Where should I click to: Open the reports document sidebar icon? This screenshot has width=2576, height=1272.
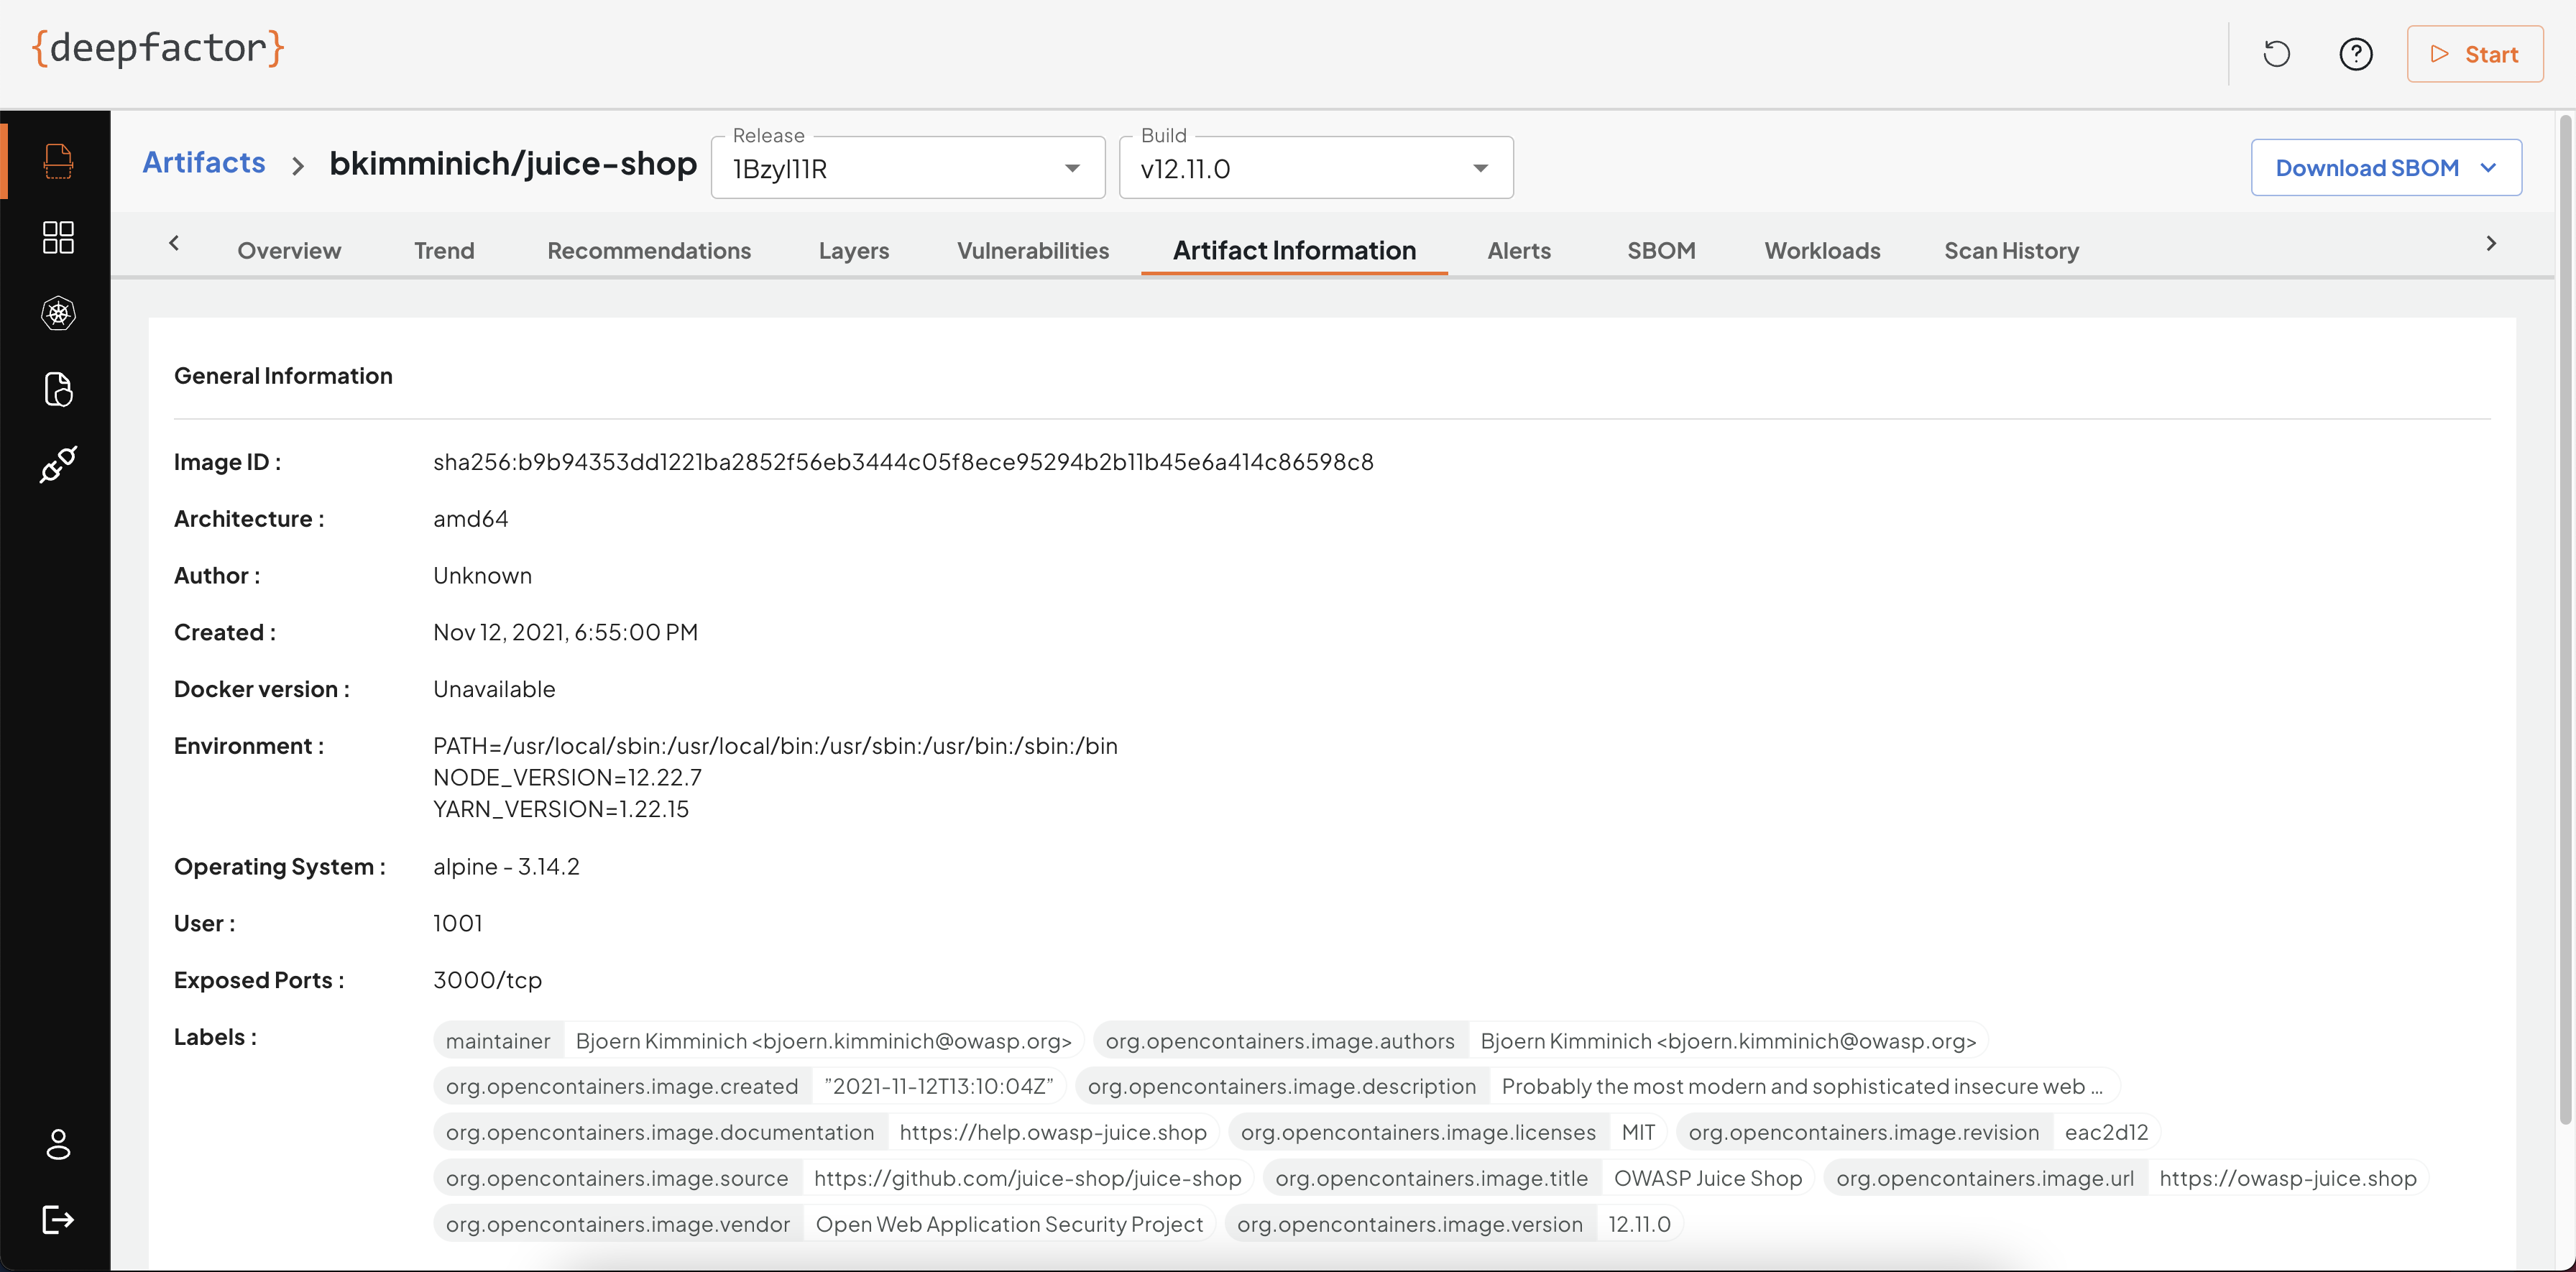(x=58, y=389)
